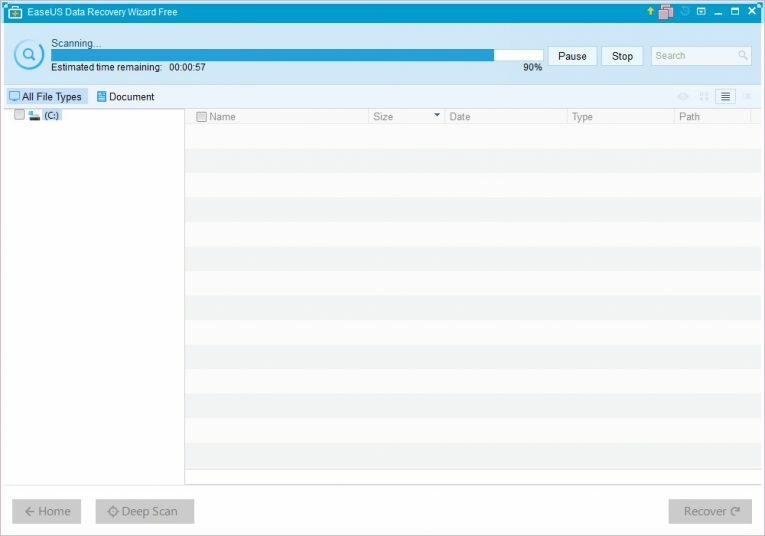Click the 90% progress label

pyautogui.click(x=532, y=67)
